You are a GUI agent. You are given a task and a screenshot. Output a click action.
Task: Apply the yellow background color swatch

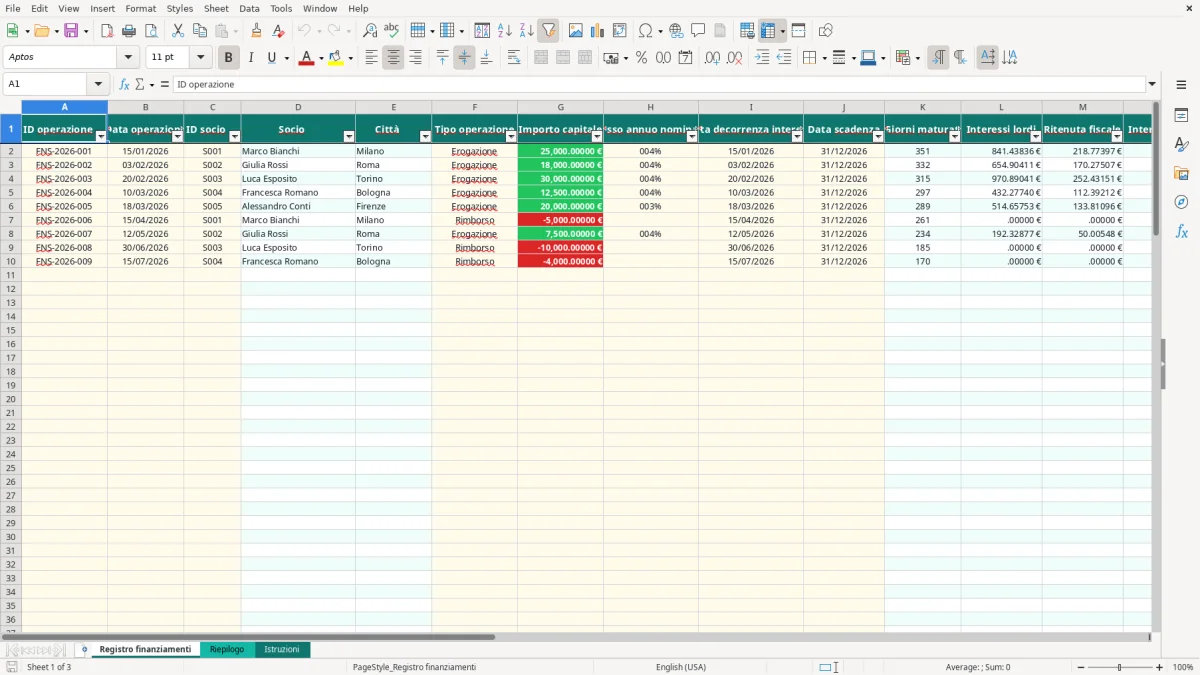[335, 58]
